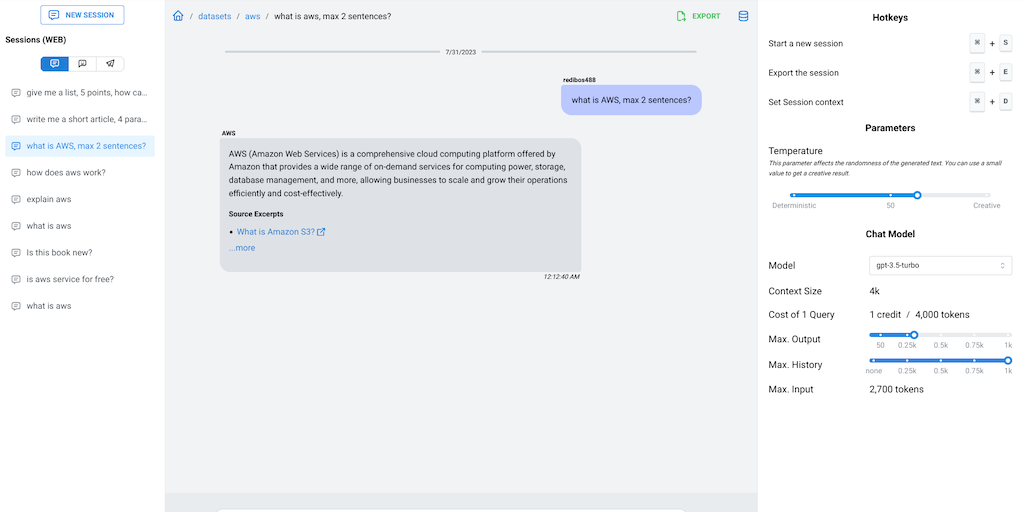Export the current chat session

698,16
